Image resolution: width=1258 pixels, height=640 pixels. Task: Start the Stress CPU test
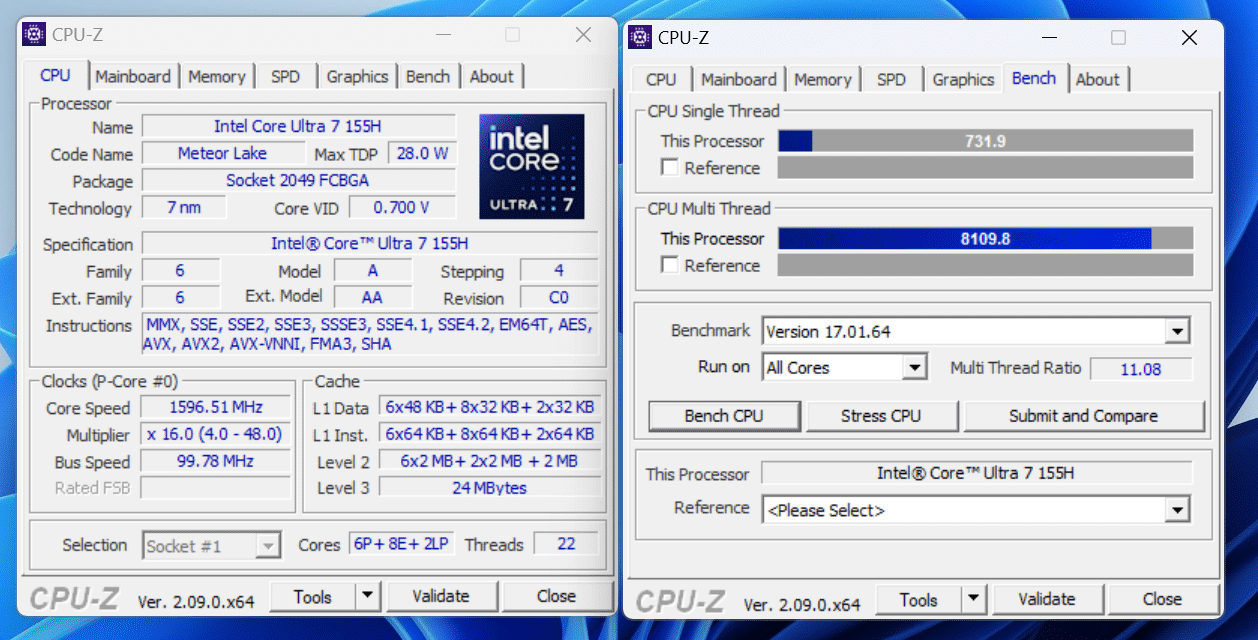click(881, 416)
